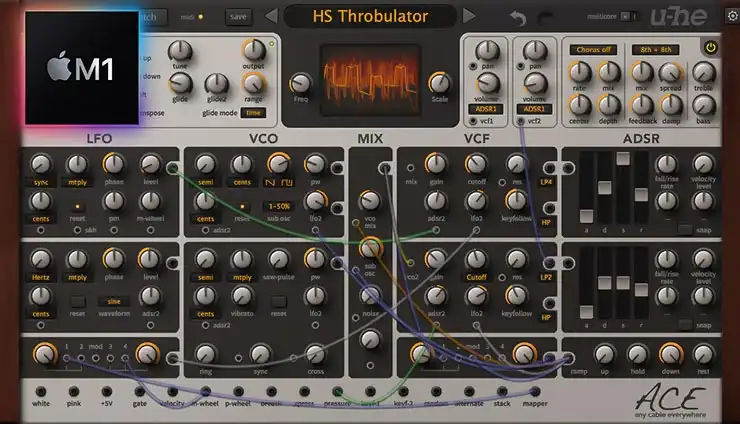Click the cross modulation knob
The image size is (740, 424).
pos(315,354)
